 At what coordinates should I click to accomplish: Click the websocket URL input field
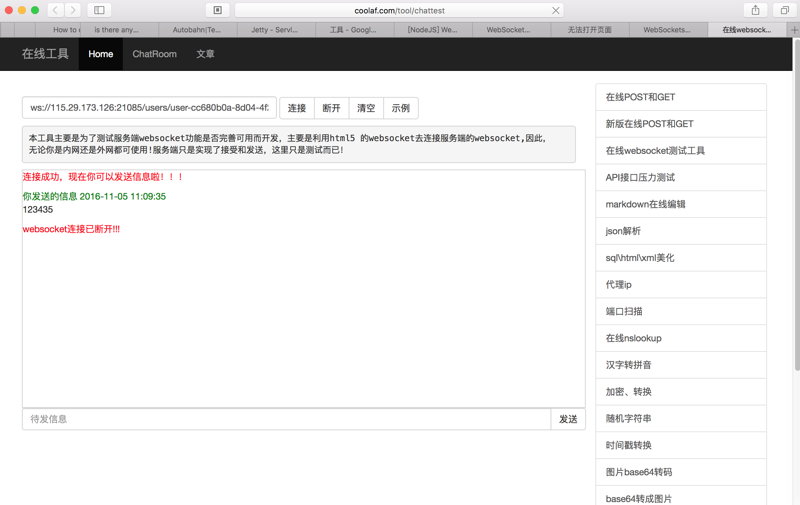(x=149, y=108)
